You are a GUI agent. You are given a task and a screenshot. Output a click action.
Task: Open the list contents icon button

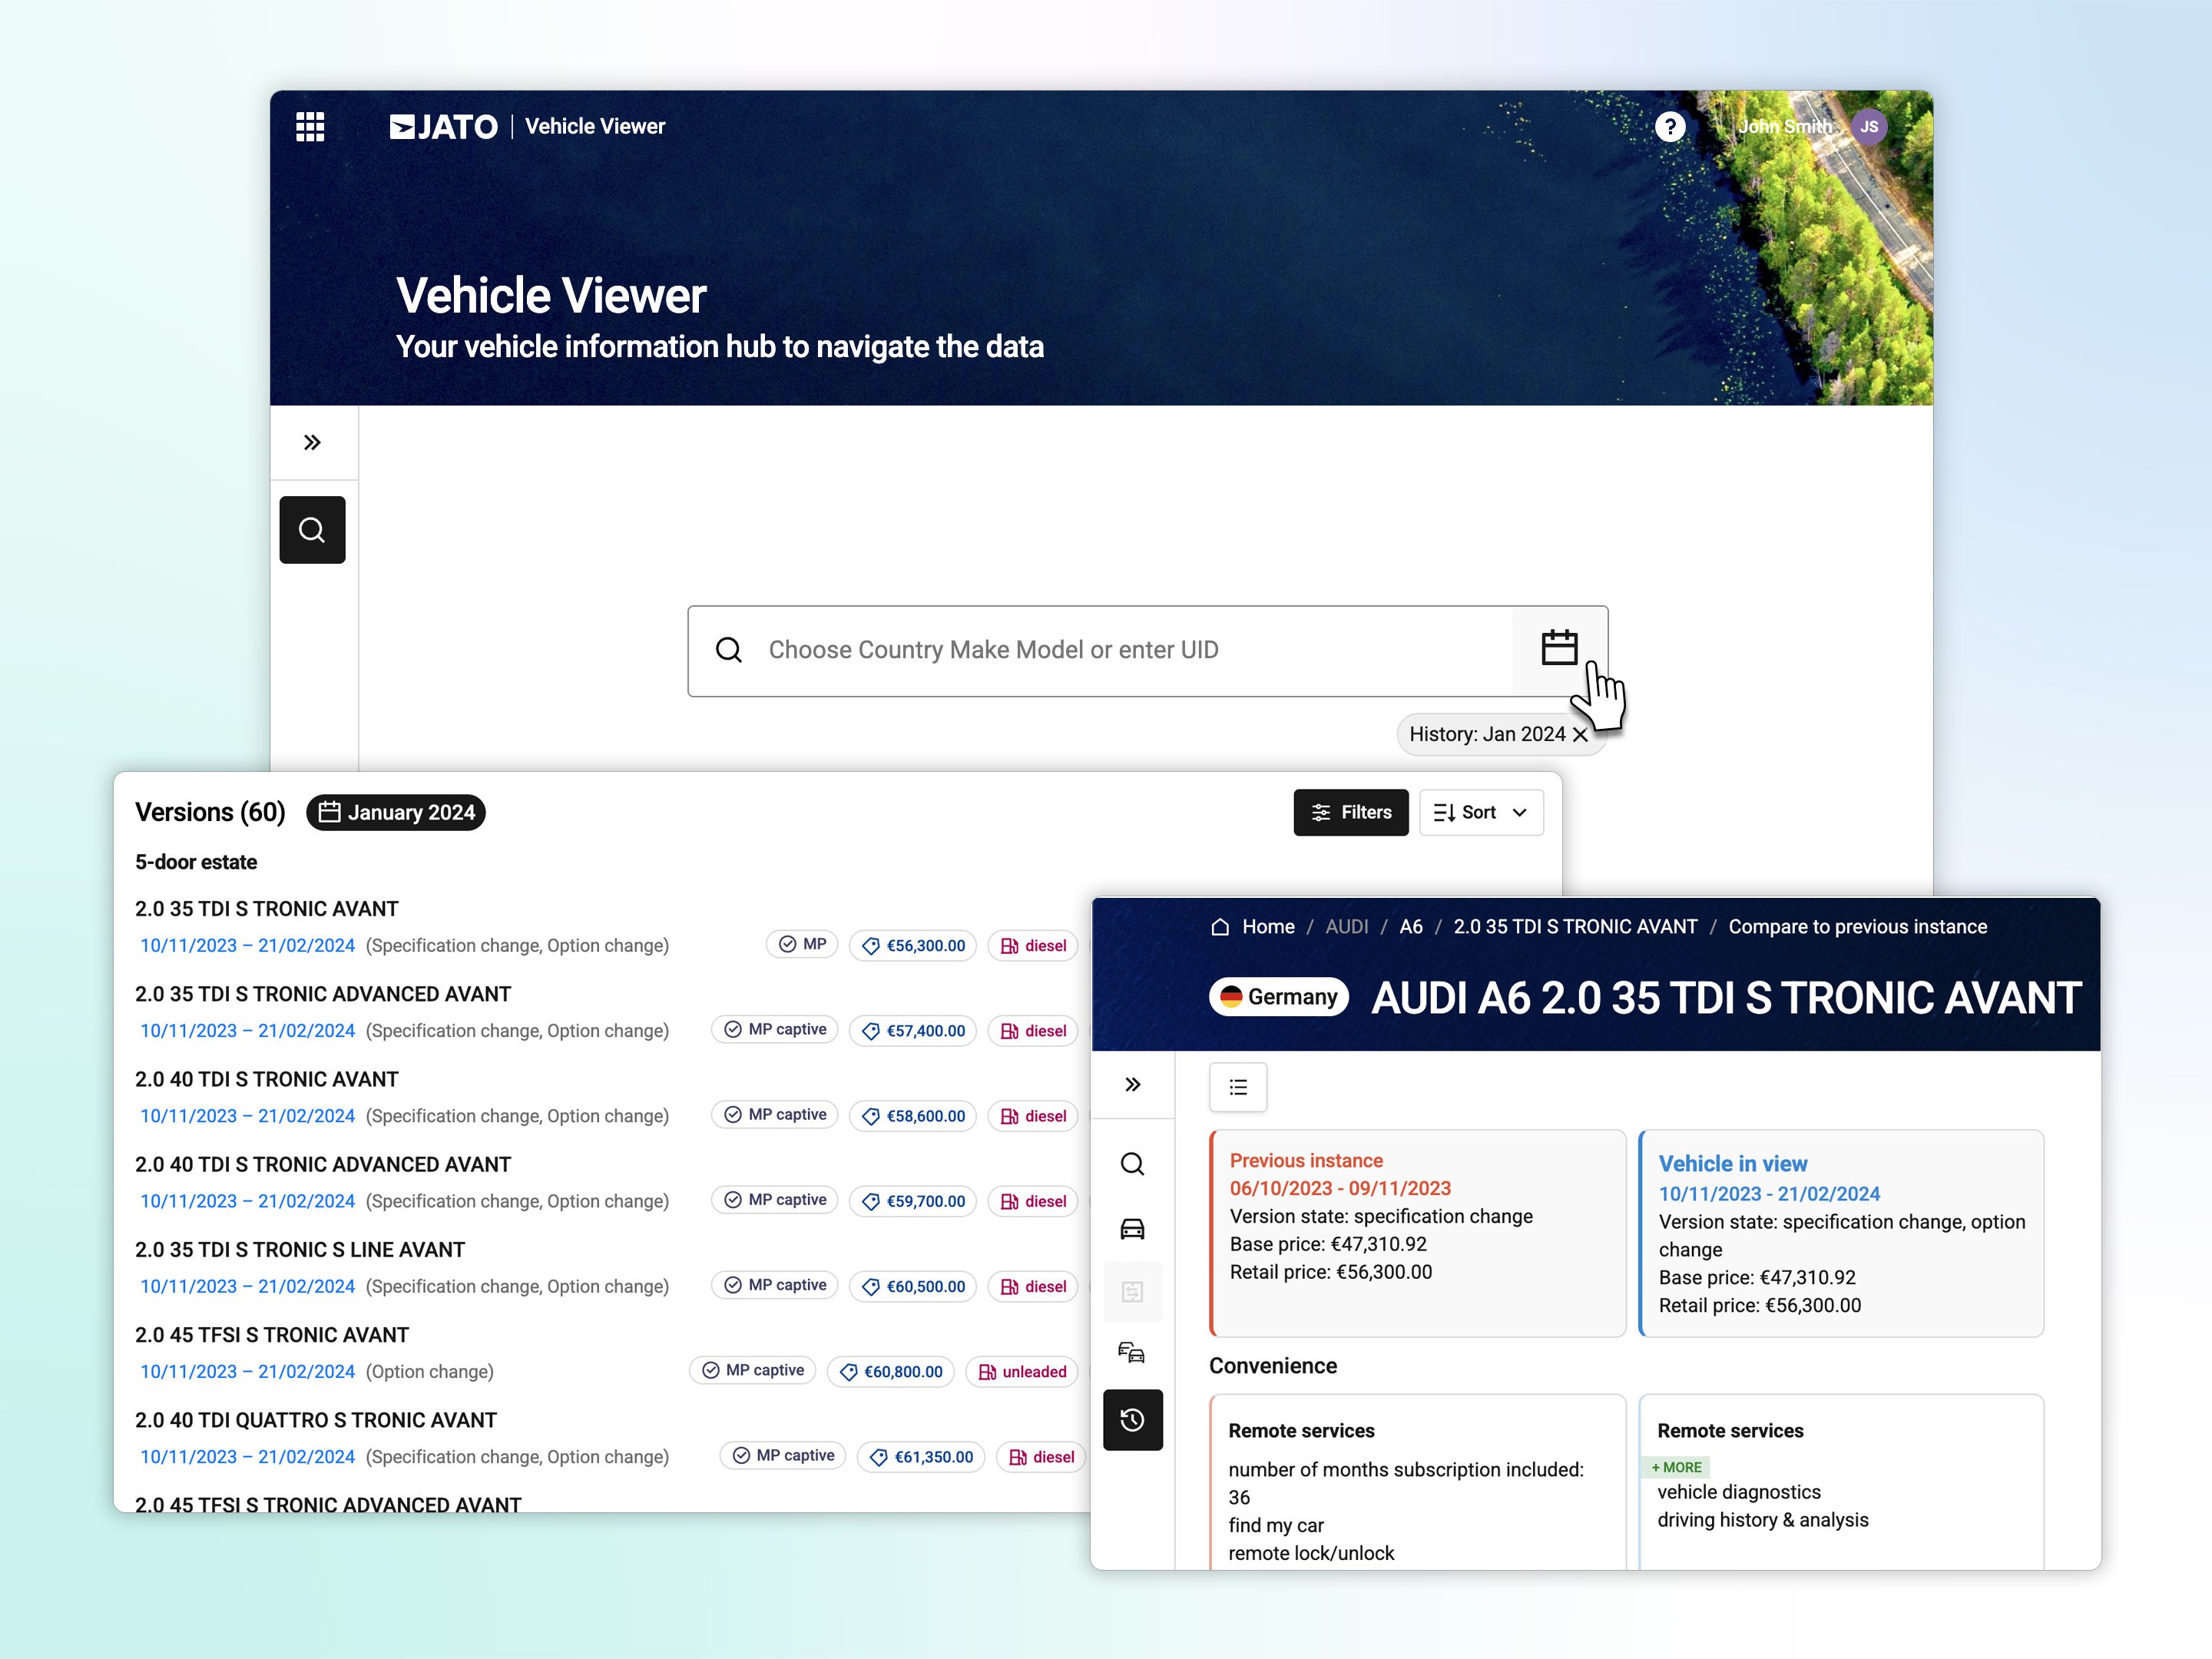(x=1238, y=1087)
